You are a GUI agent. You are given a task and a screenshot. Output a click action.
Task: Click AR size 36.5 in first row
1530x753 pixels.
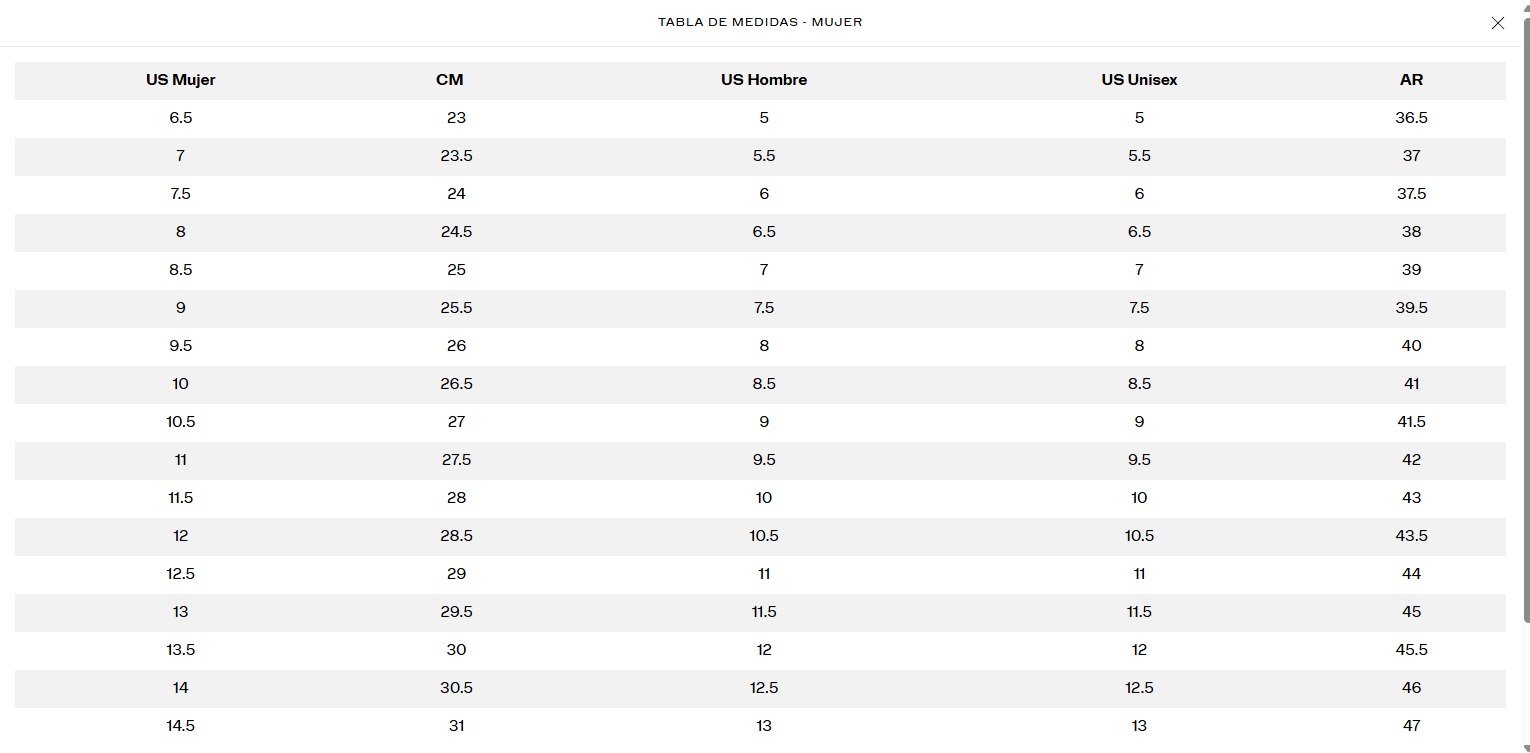1411,118
